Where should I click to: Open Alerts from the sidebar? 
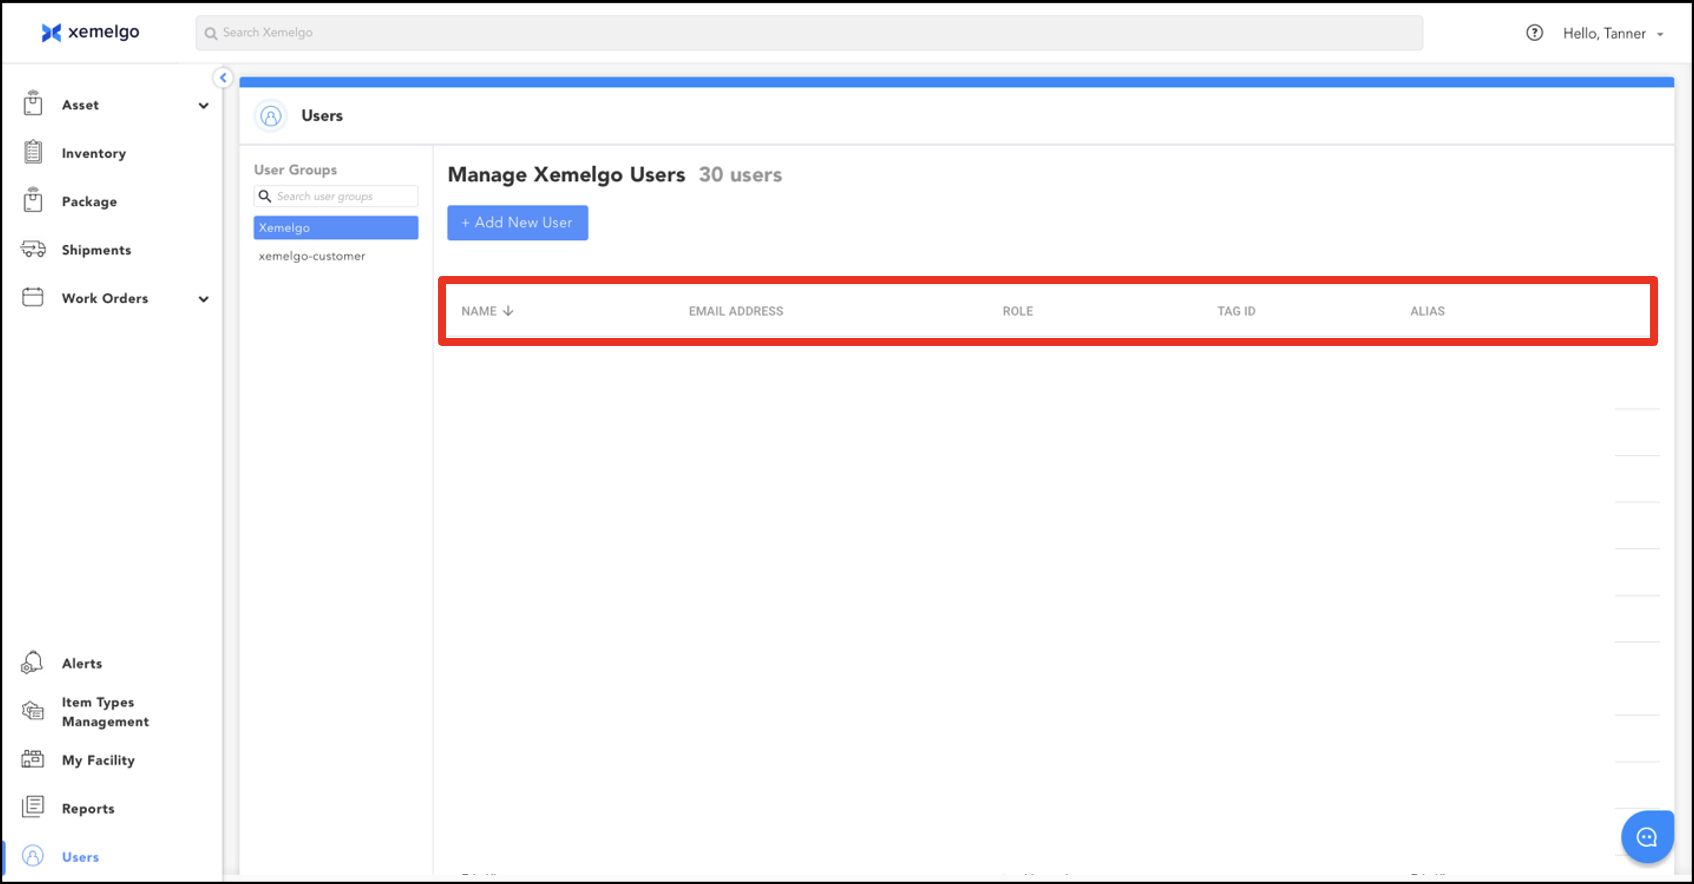coord(82,663)
